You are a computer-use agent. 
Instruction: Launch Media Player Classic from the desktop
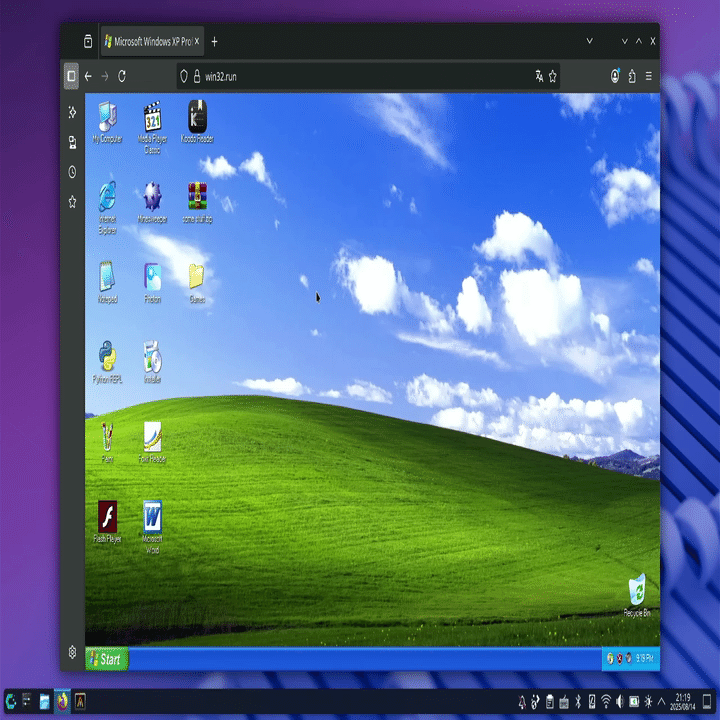152,127
